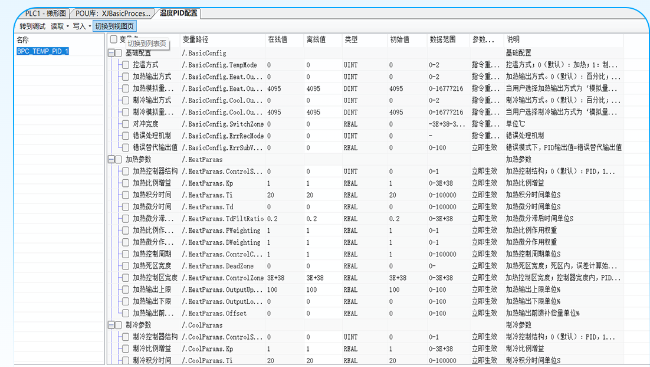Click the 初始值 column header
Viewport: 650px width, 367px height.
click(x=400, y=39)
